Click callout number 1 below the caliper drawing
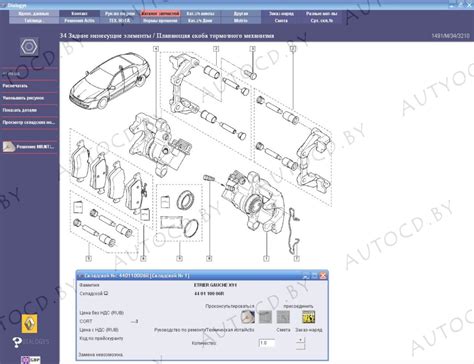This screenshot has height=364, width=474. pos(266,258)
